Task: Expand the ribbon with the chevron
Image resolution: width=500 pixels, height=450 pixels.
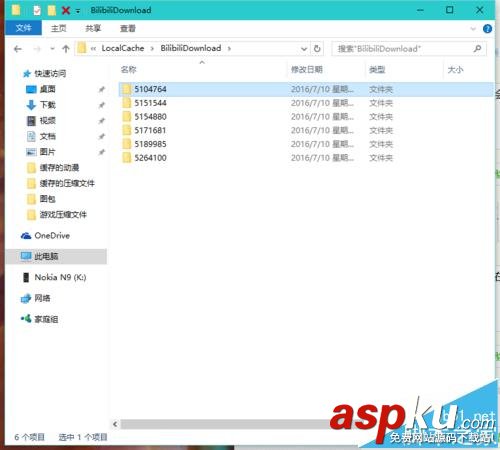Action: (x=473, y=29)
